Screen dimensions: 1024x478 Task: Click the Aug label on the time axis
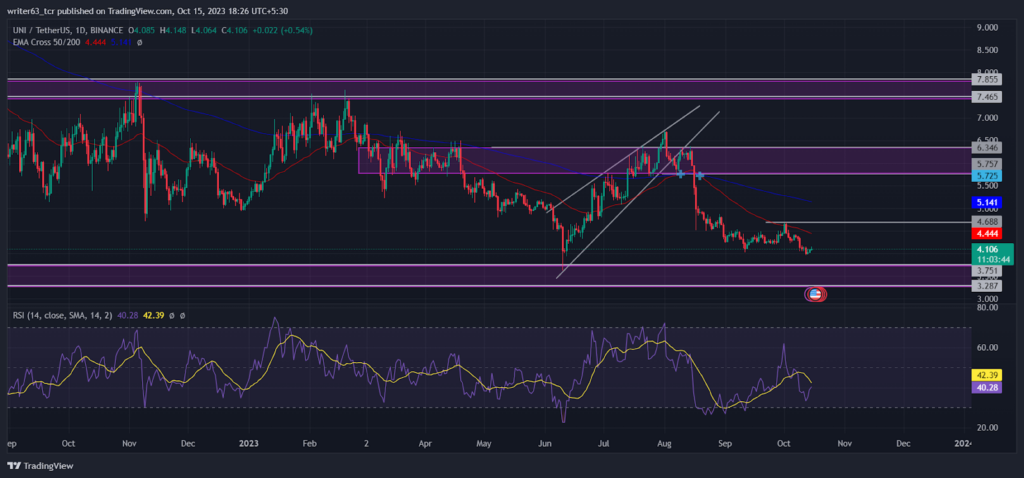pos(664,443)
